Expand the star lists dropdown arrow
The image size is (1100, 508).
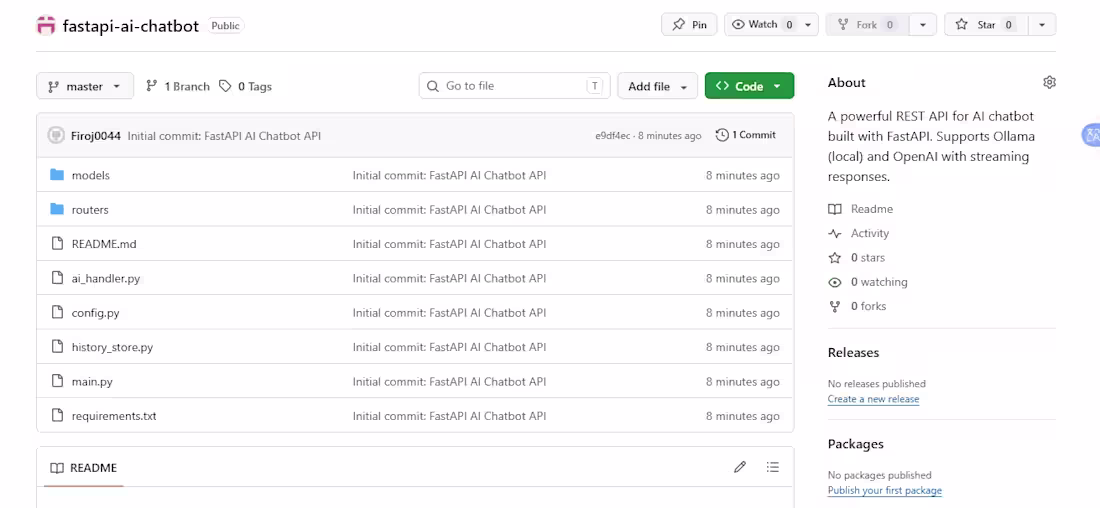[x=1042, y=25]
